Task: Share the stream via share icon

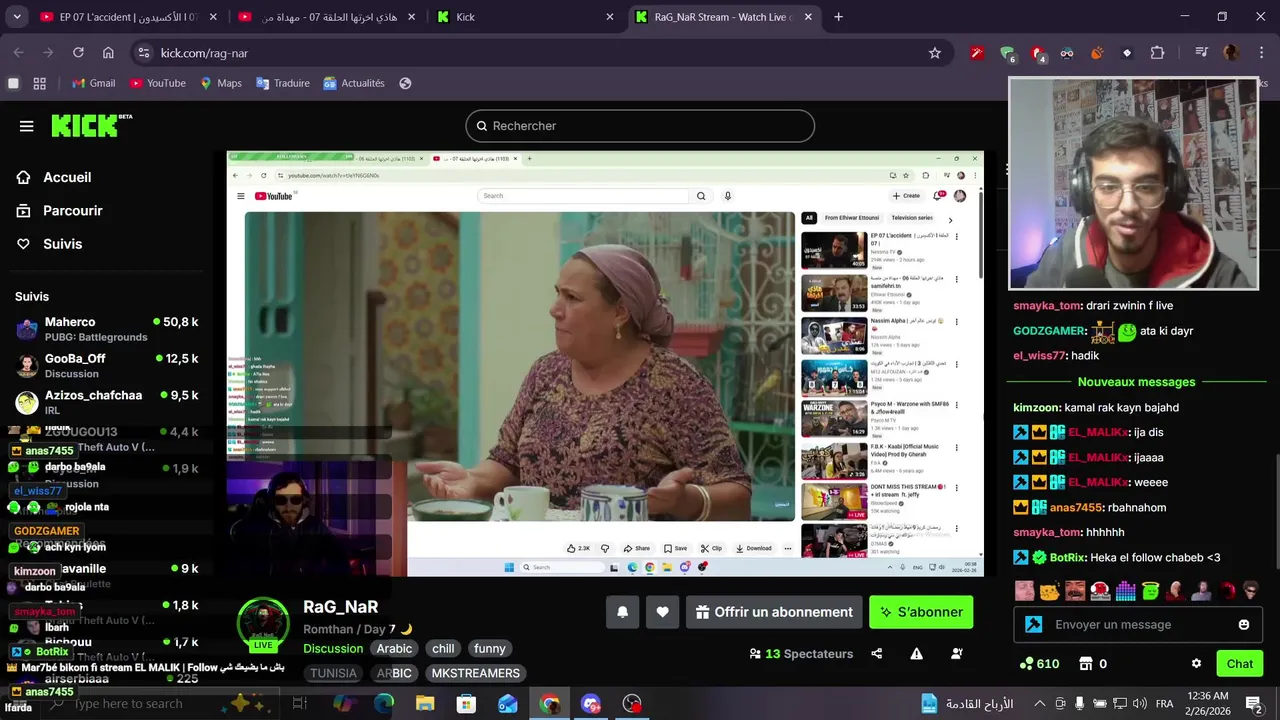Action: click(x=877, y=654)
